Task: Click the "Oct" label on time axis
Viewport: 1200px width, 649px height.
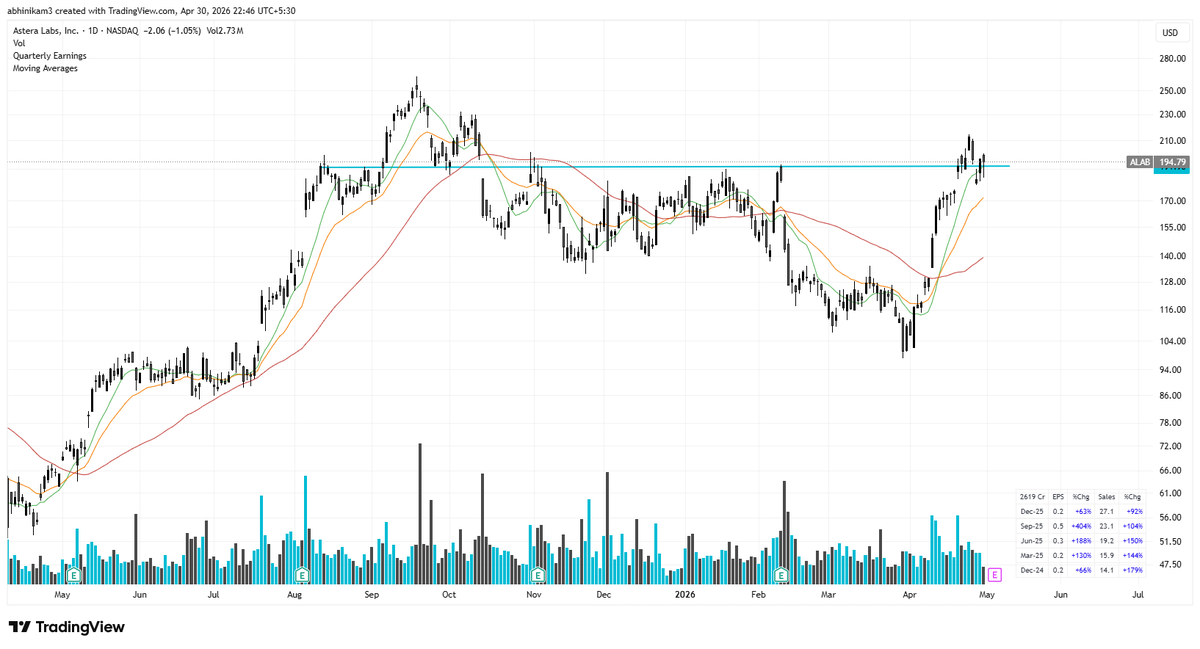Action: 448,594
